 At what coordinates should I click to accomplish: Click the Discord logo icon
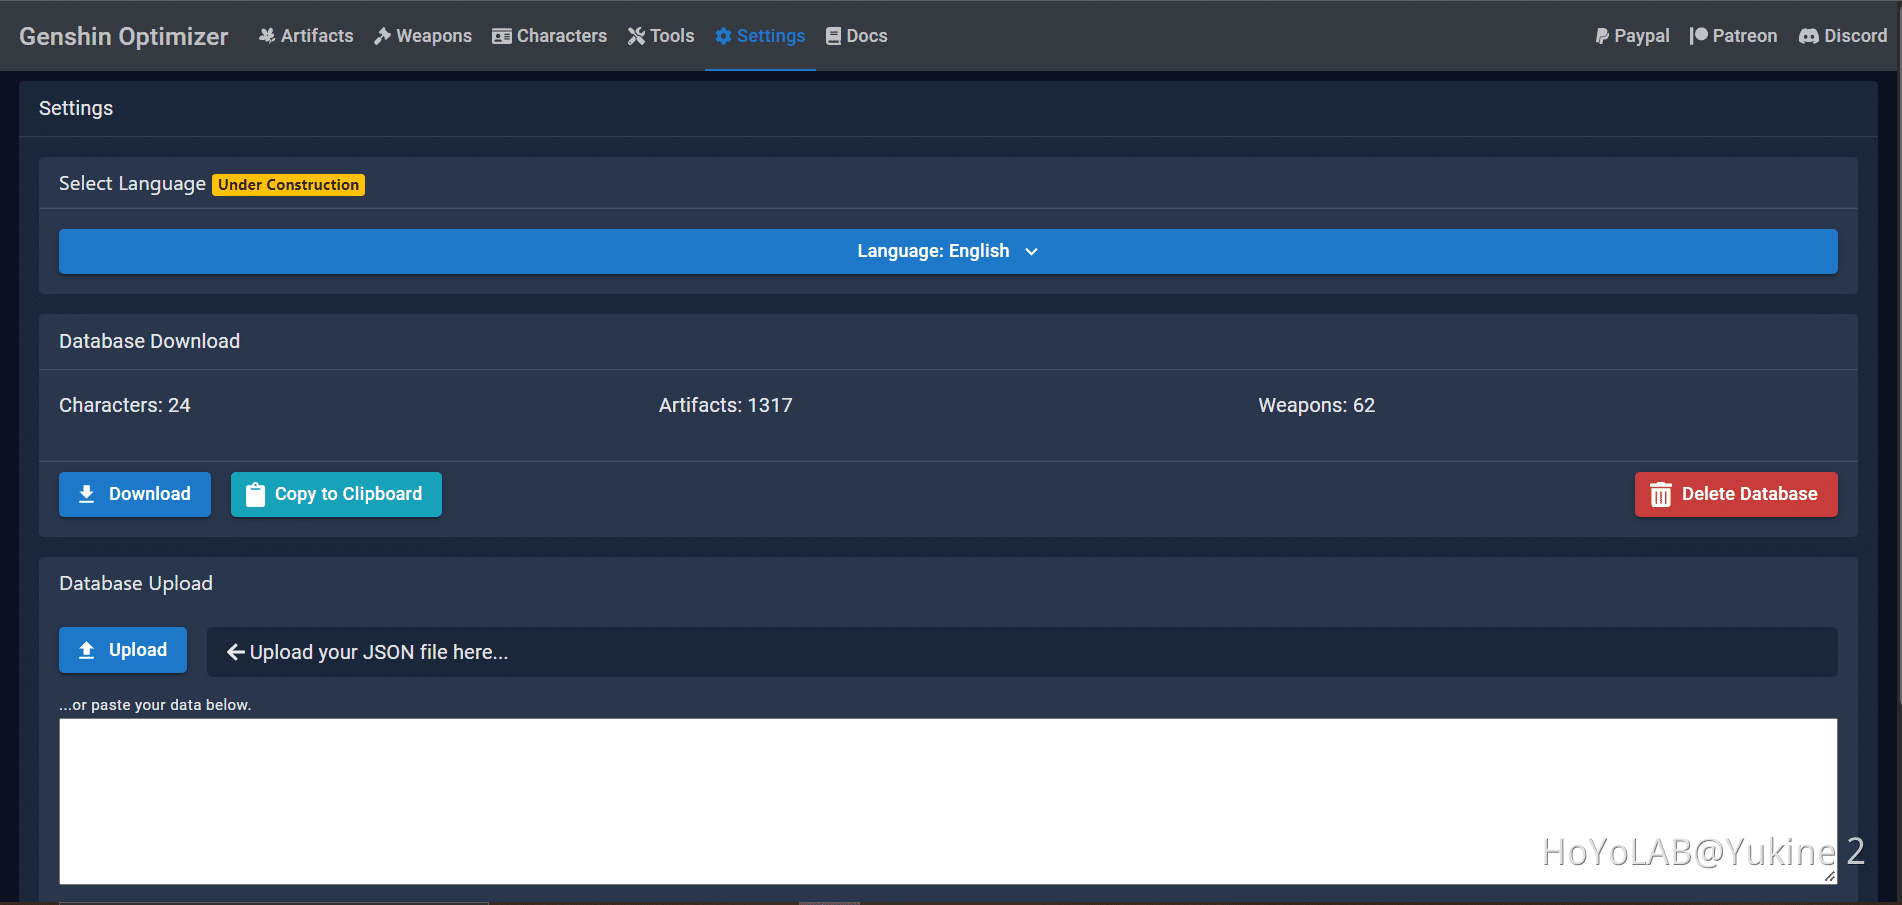coord(1809,36)
